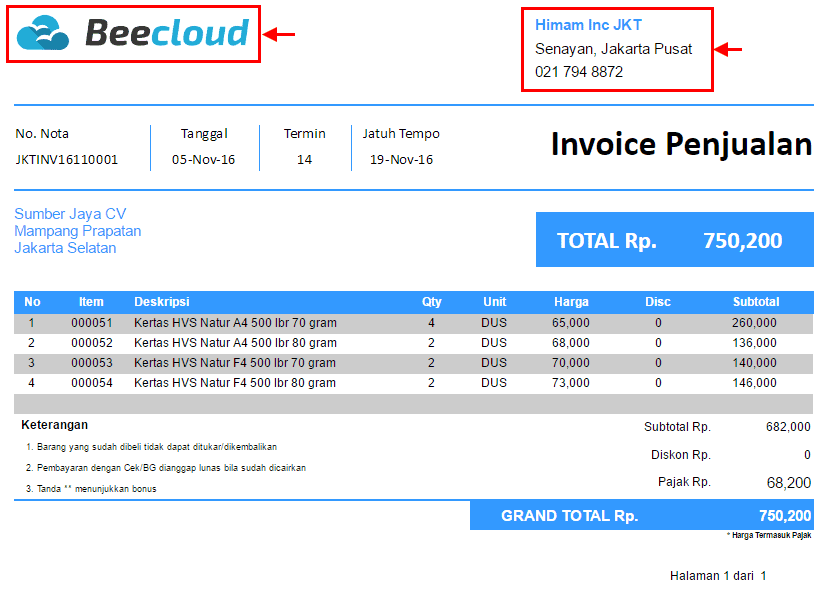
Task: Click the Keterangan heading
Action: point(54,425)
